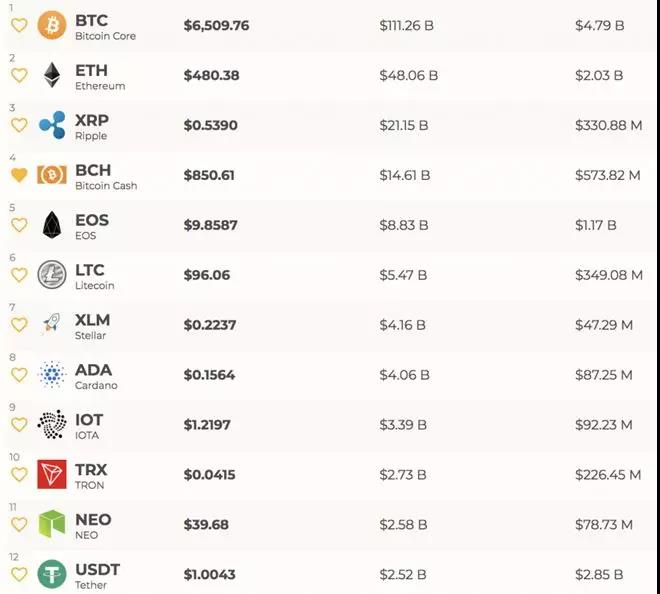Click the Bitcoin Core orange coin icon
This screenshot has width=660, height=594.
[52, 25]
